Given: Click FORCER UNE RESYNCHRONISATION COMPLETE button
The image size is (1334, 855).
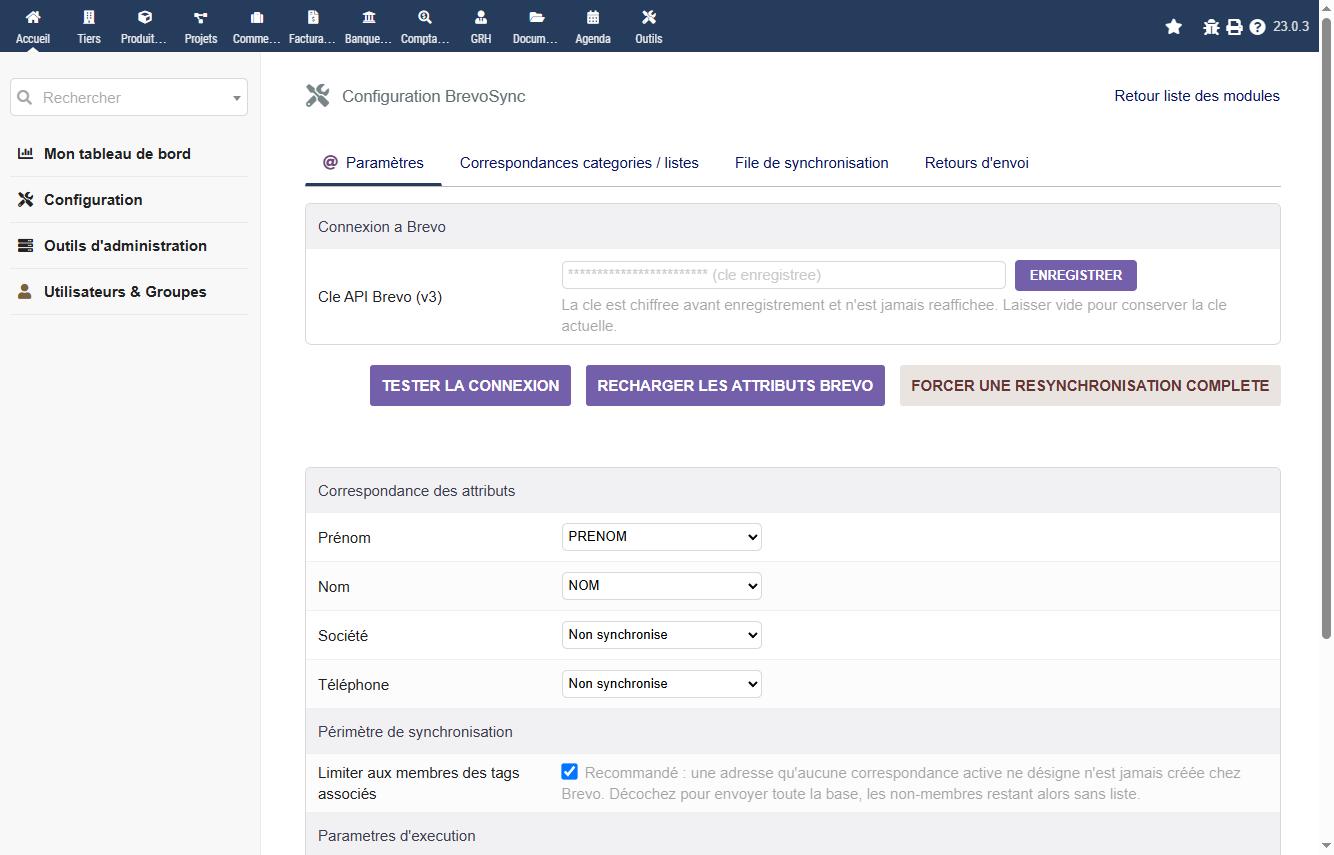Looking at the screenshot, I should coord(1090,385).
